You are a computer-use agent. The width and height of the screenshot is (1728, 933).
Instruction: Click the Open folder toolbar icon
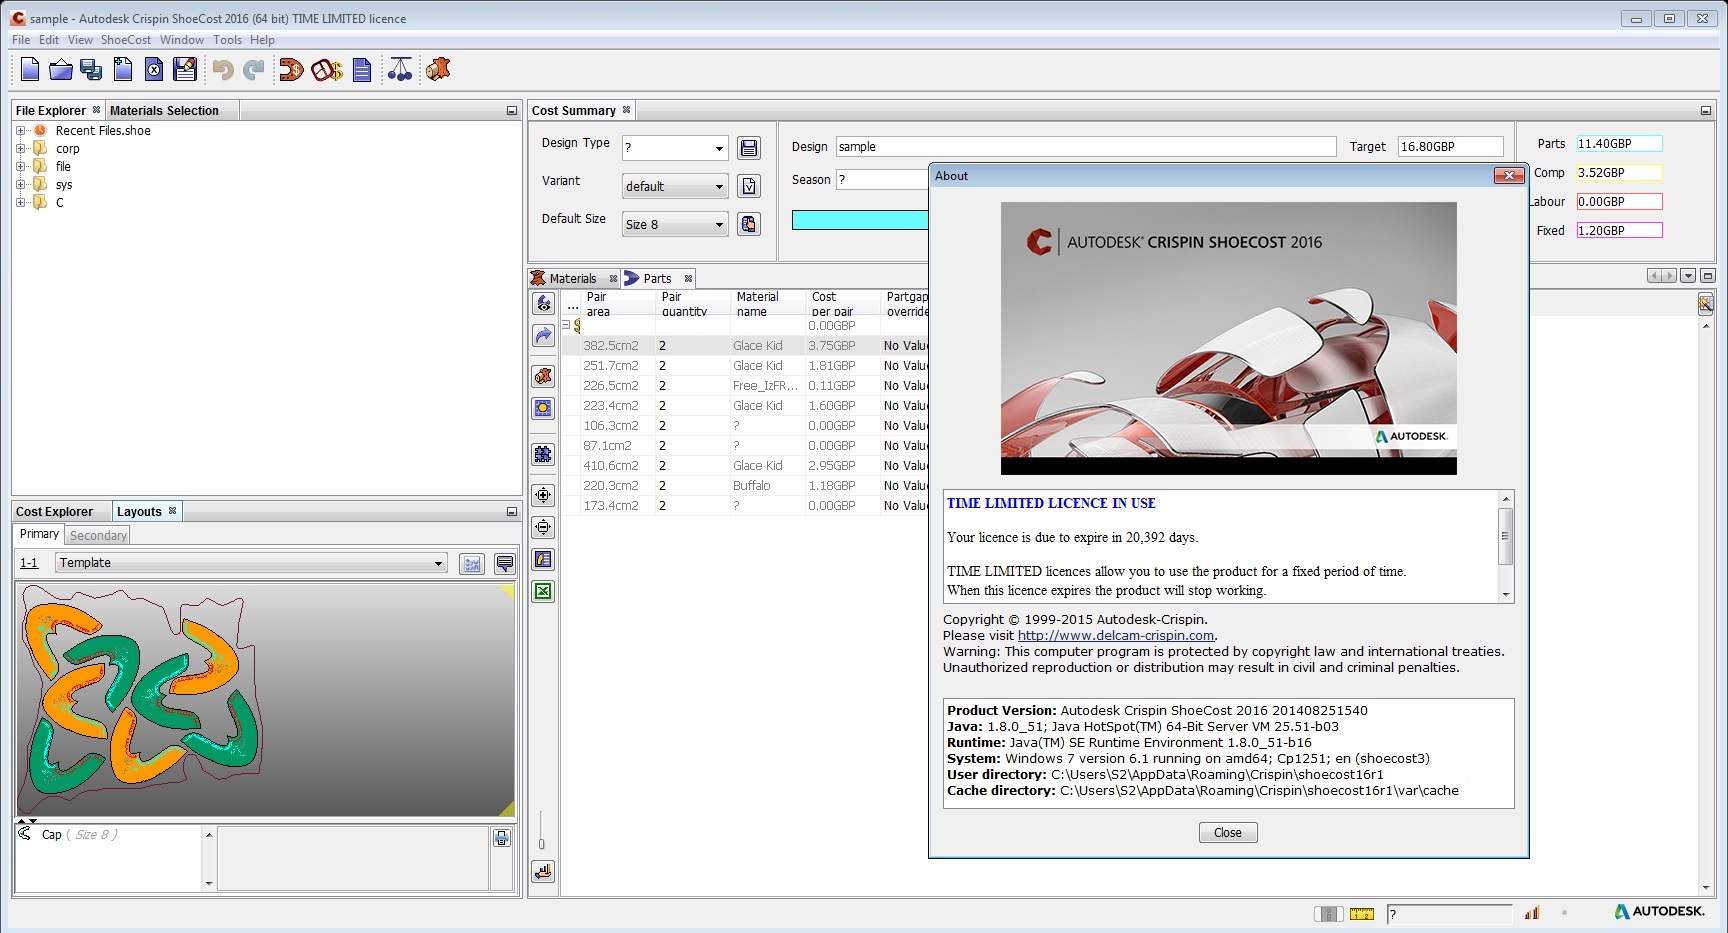click(x=61, y=70)
